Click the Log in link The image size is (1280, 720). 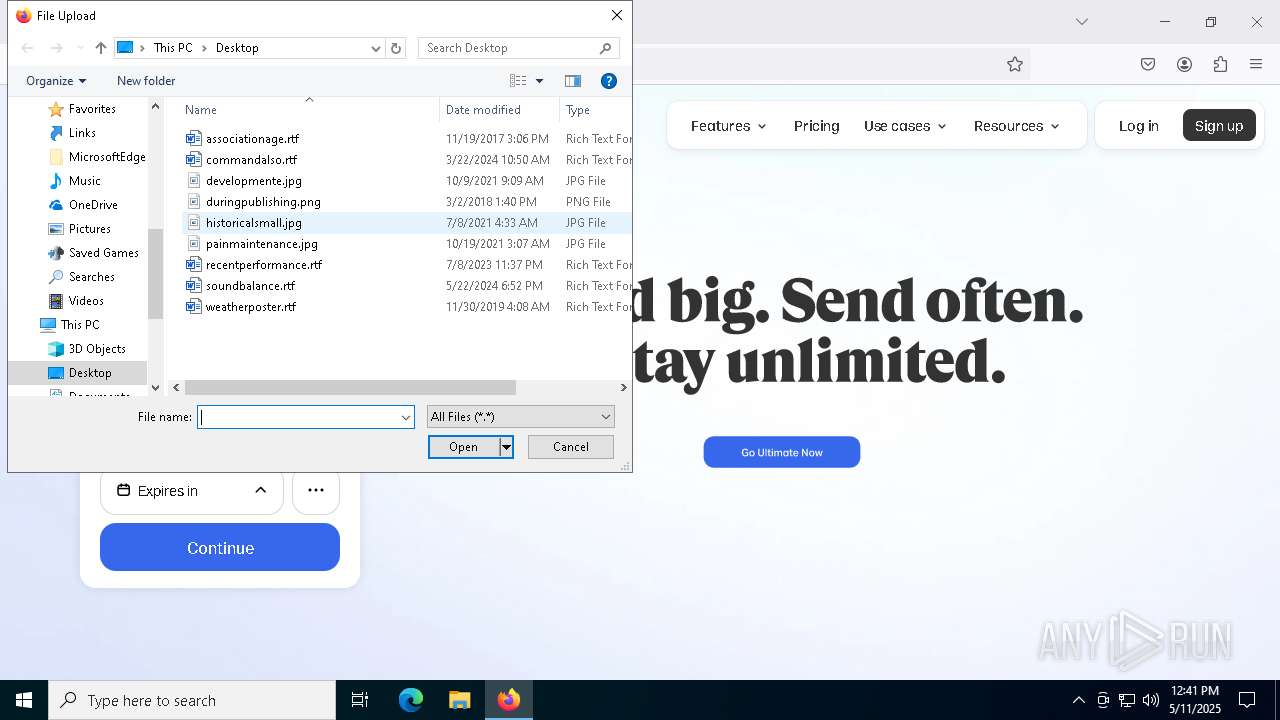[1138, 126]
